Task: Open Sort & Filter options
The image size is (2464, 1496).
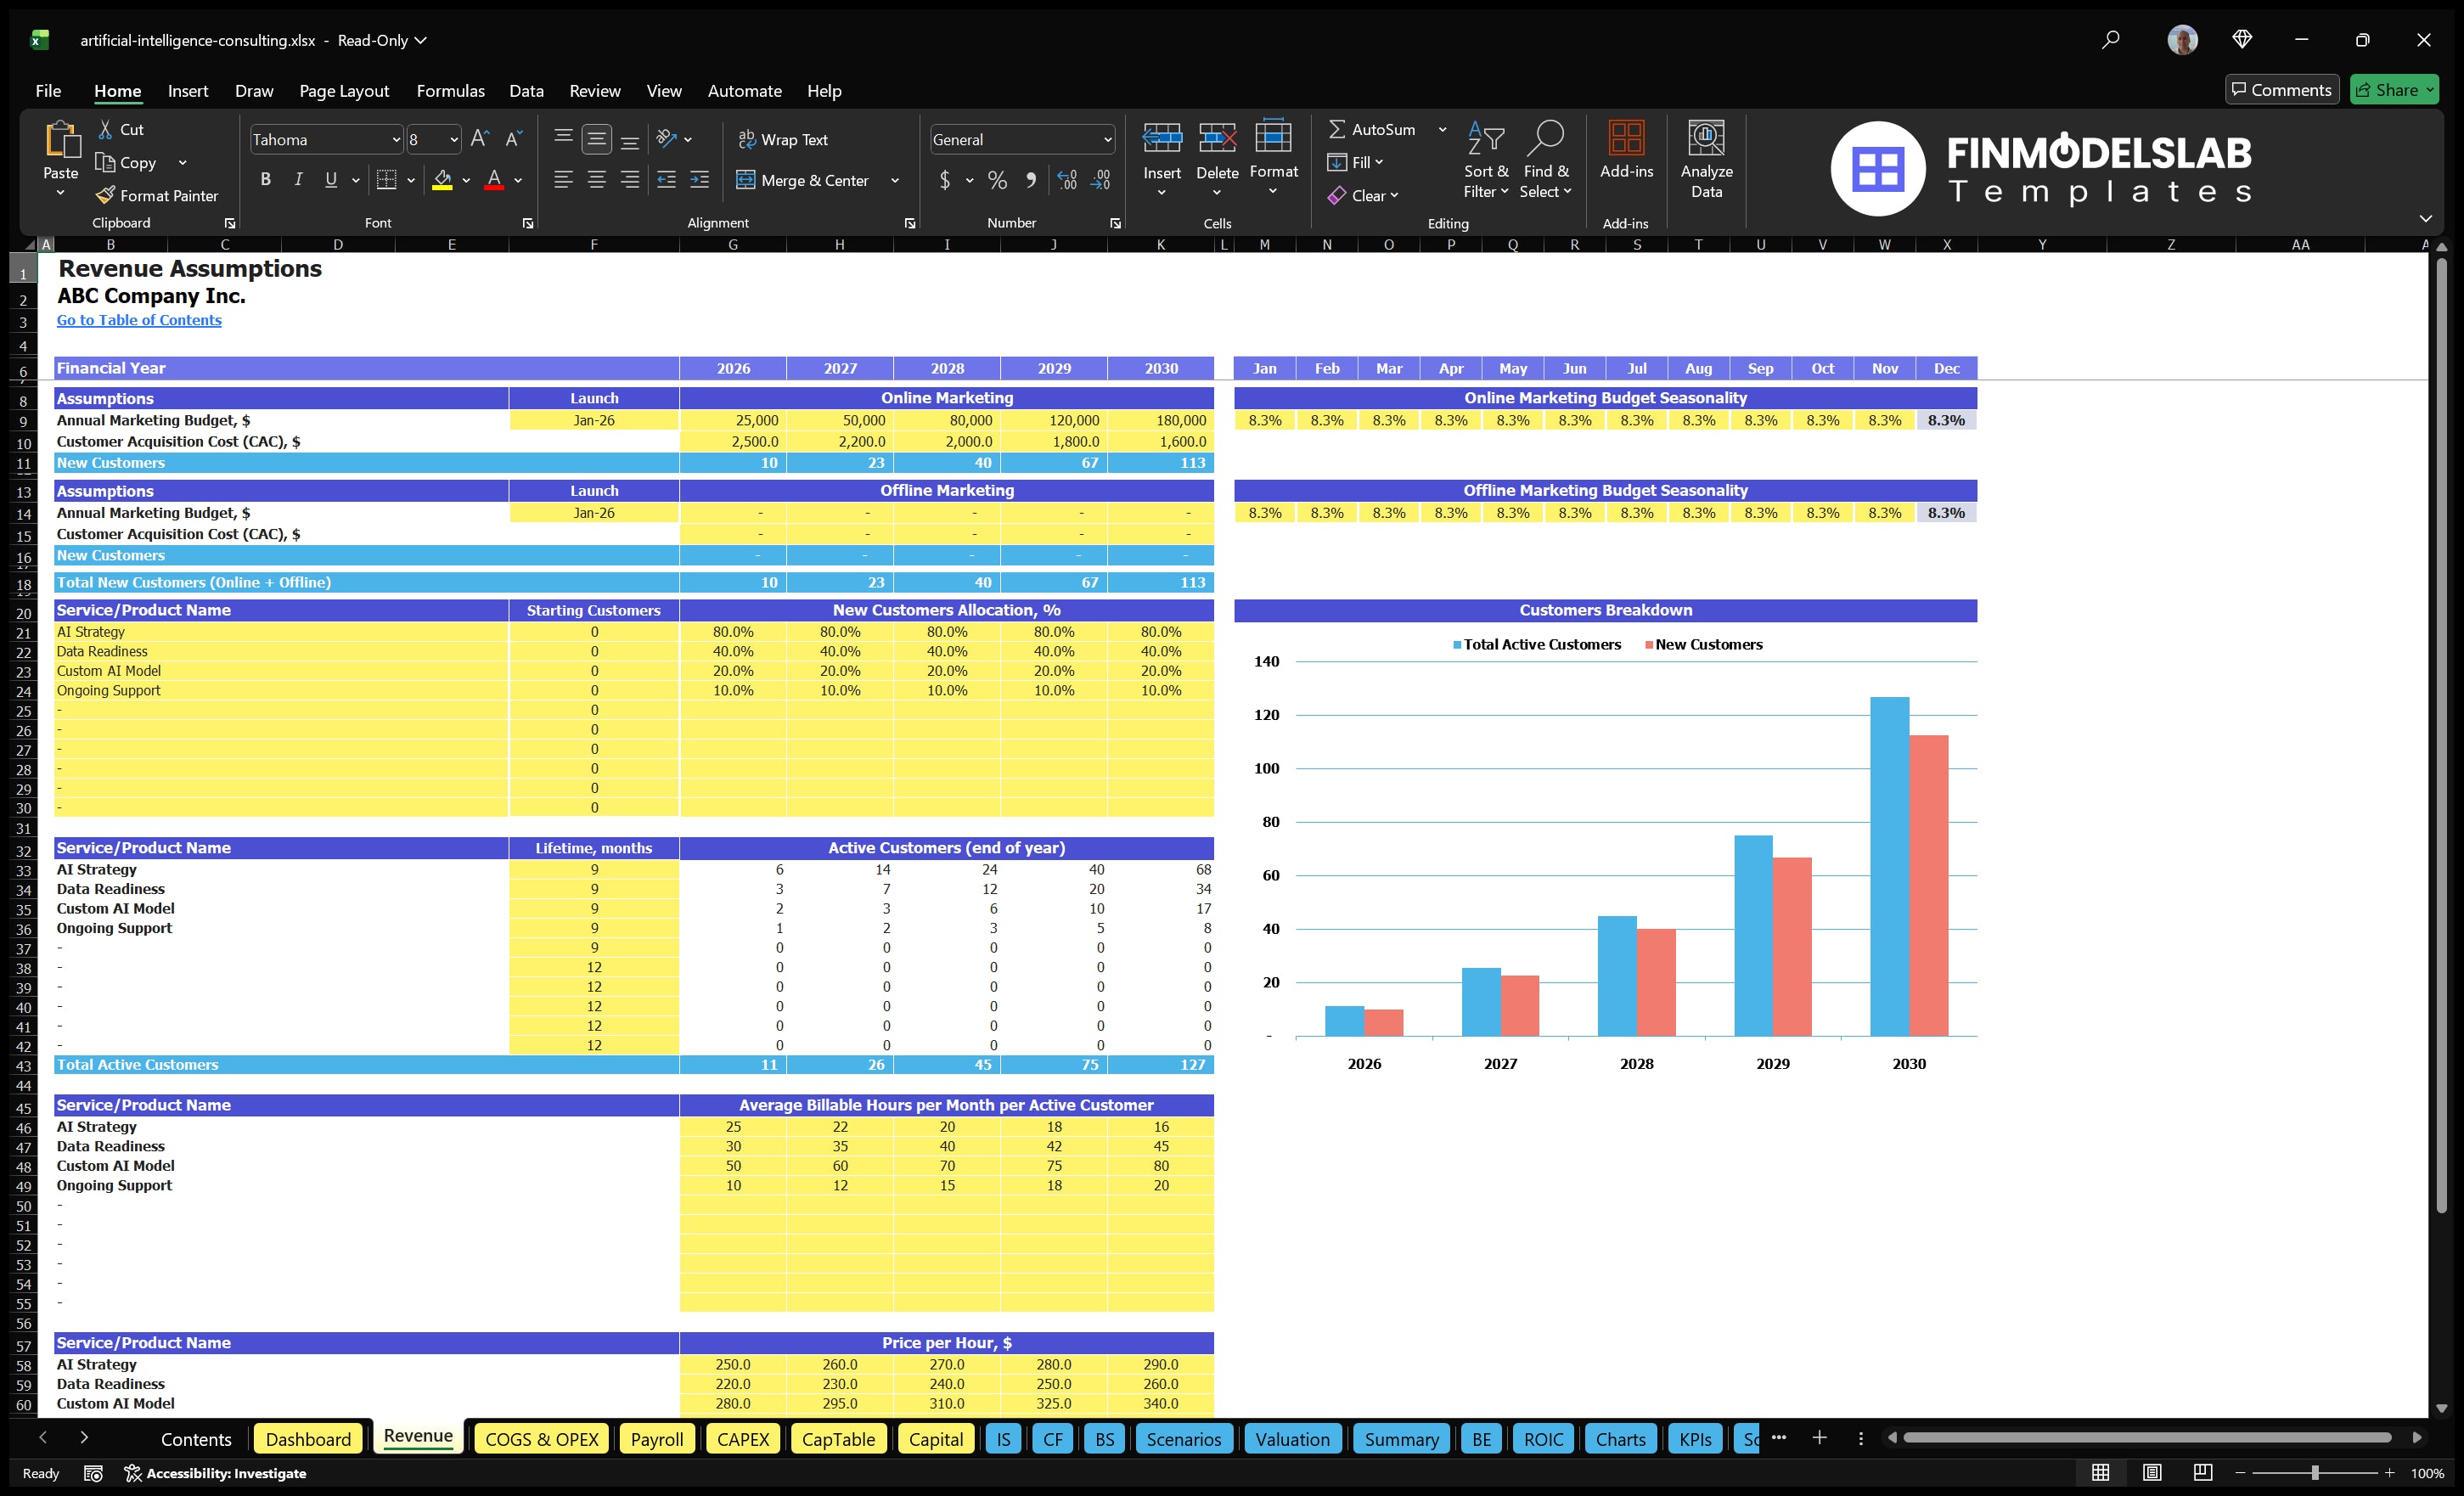Action: pyautogui.click(x=1486, y=158)
